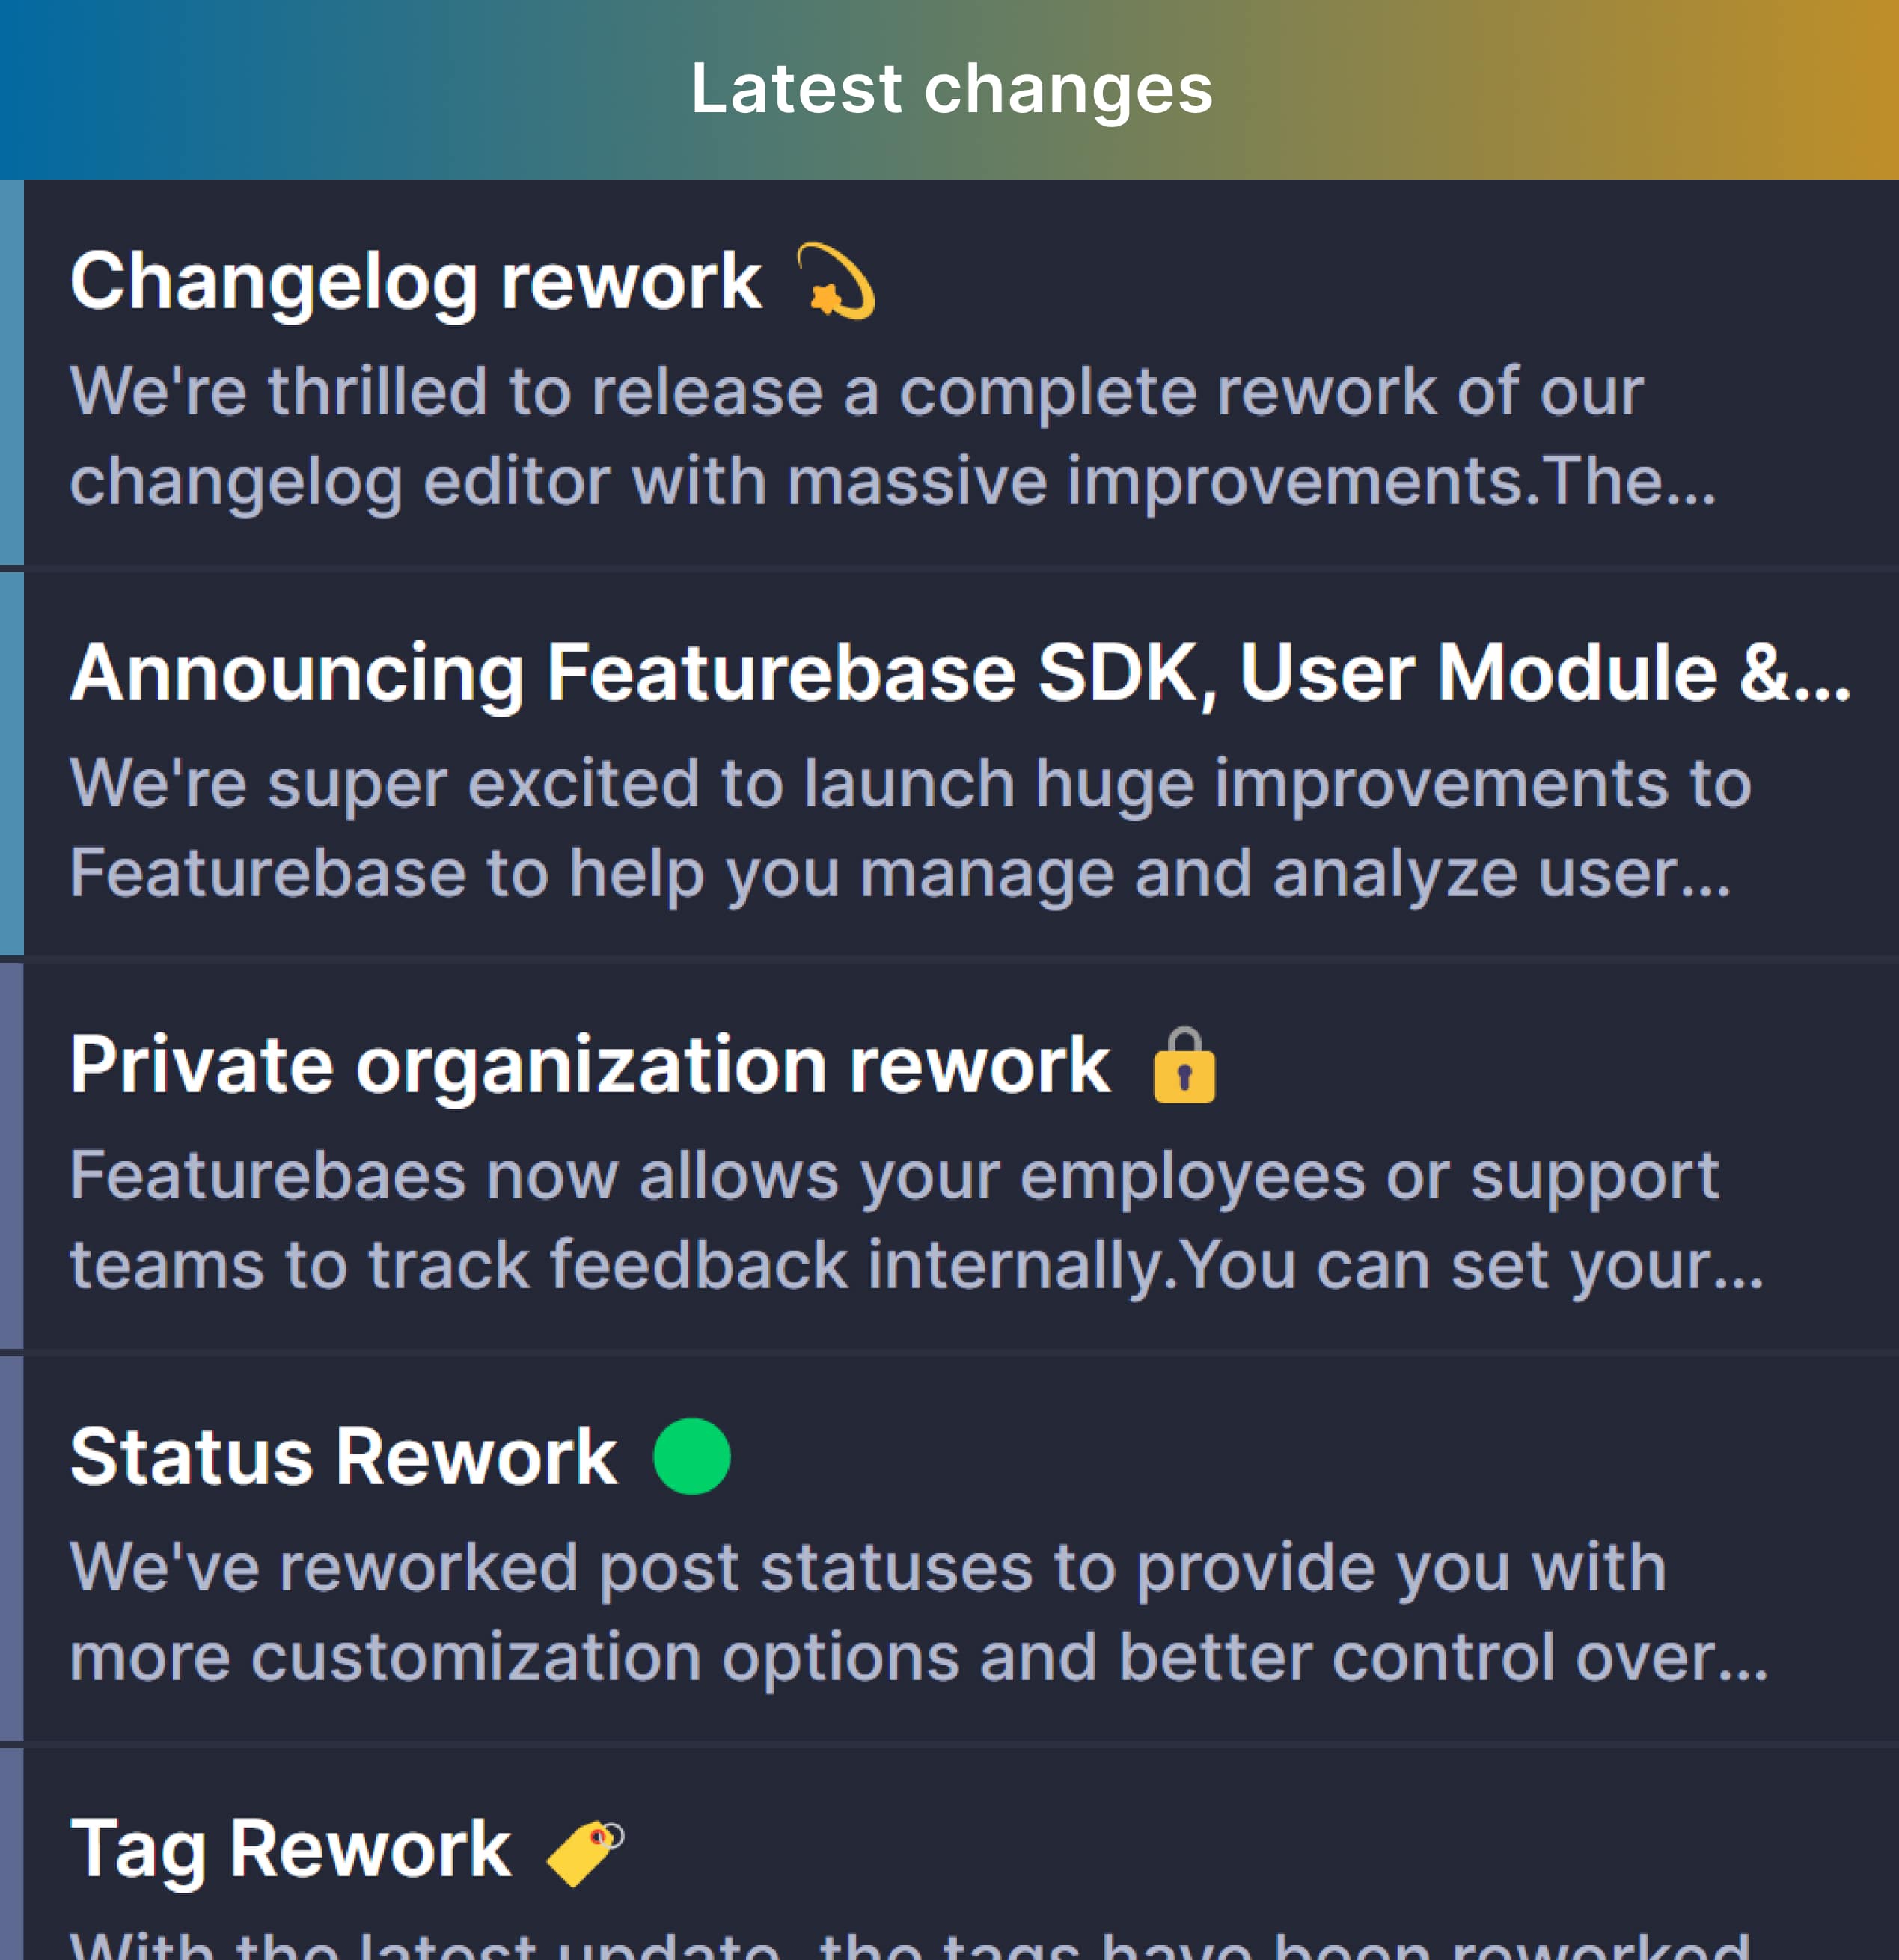
Task: Click the purple side bar of Status Rework
Action: tap(11, 1548)
